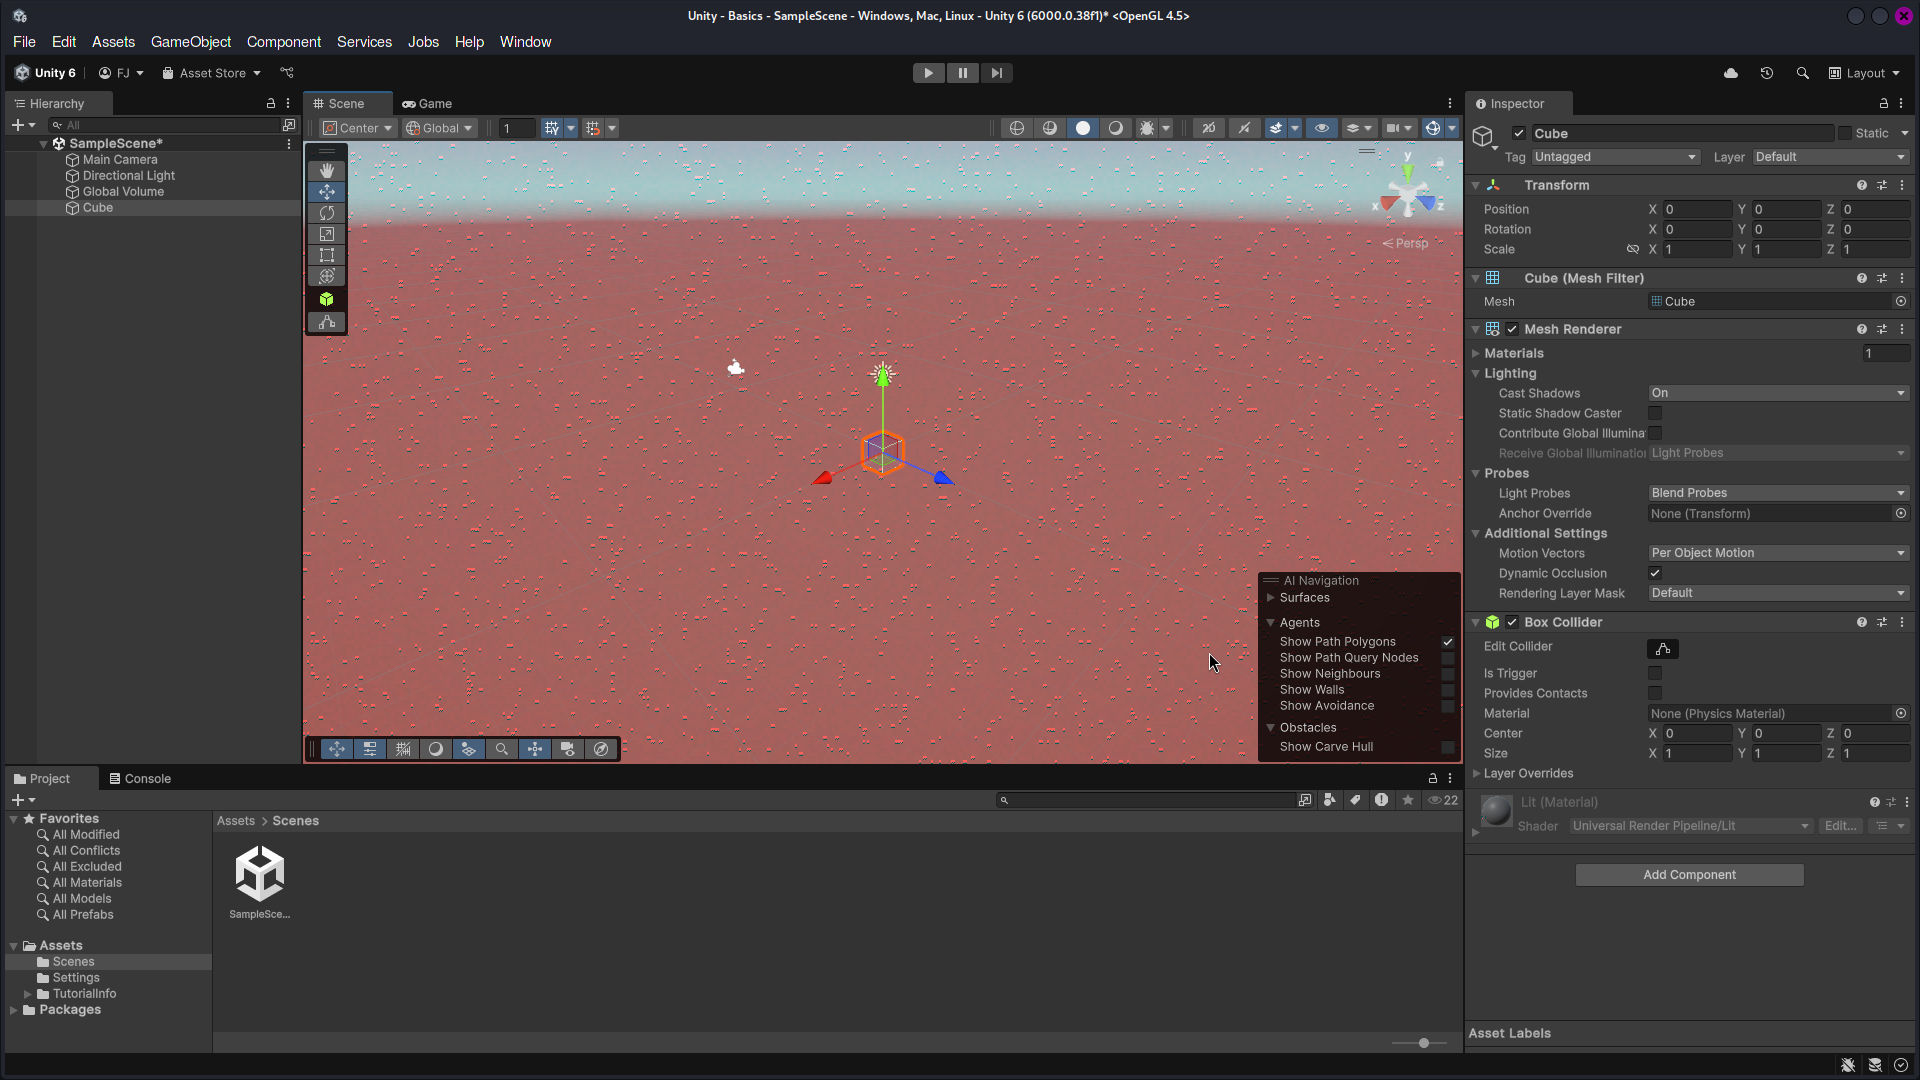Open the Cast Shadows dropdown

(1777, 393)
